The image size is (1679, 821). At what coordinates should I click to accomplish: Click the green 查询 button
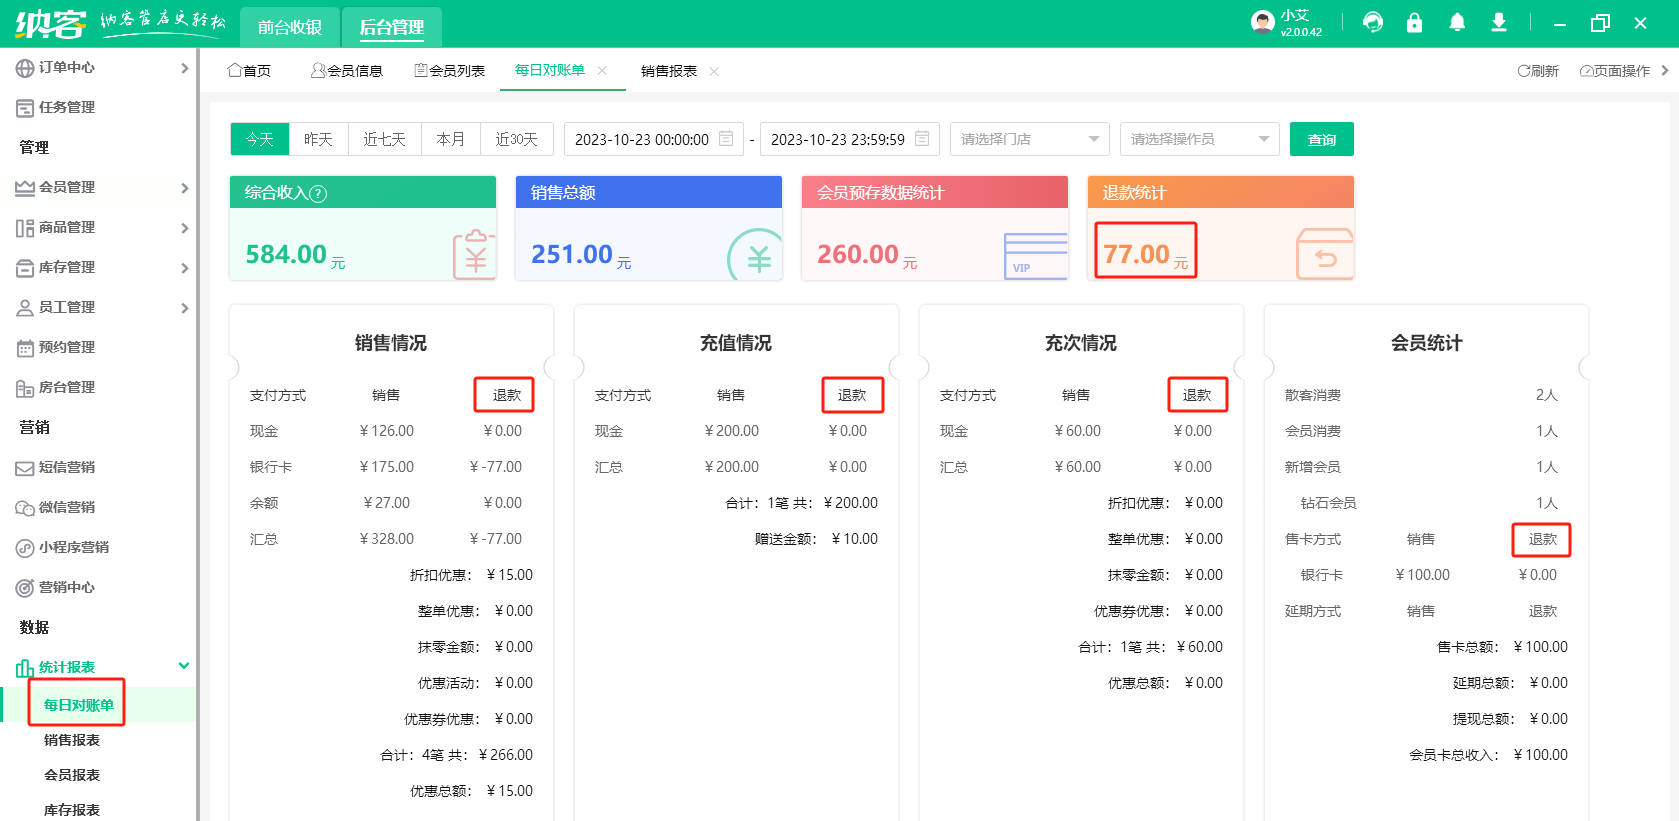1321,139
